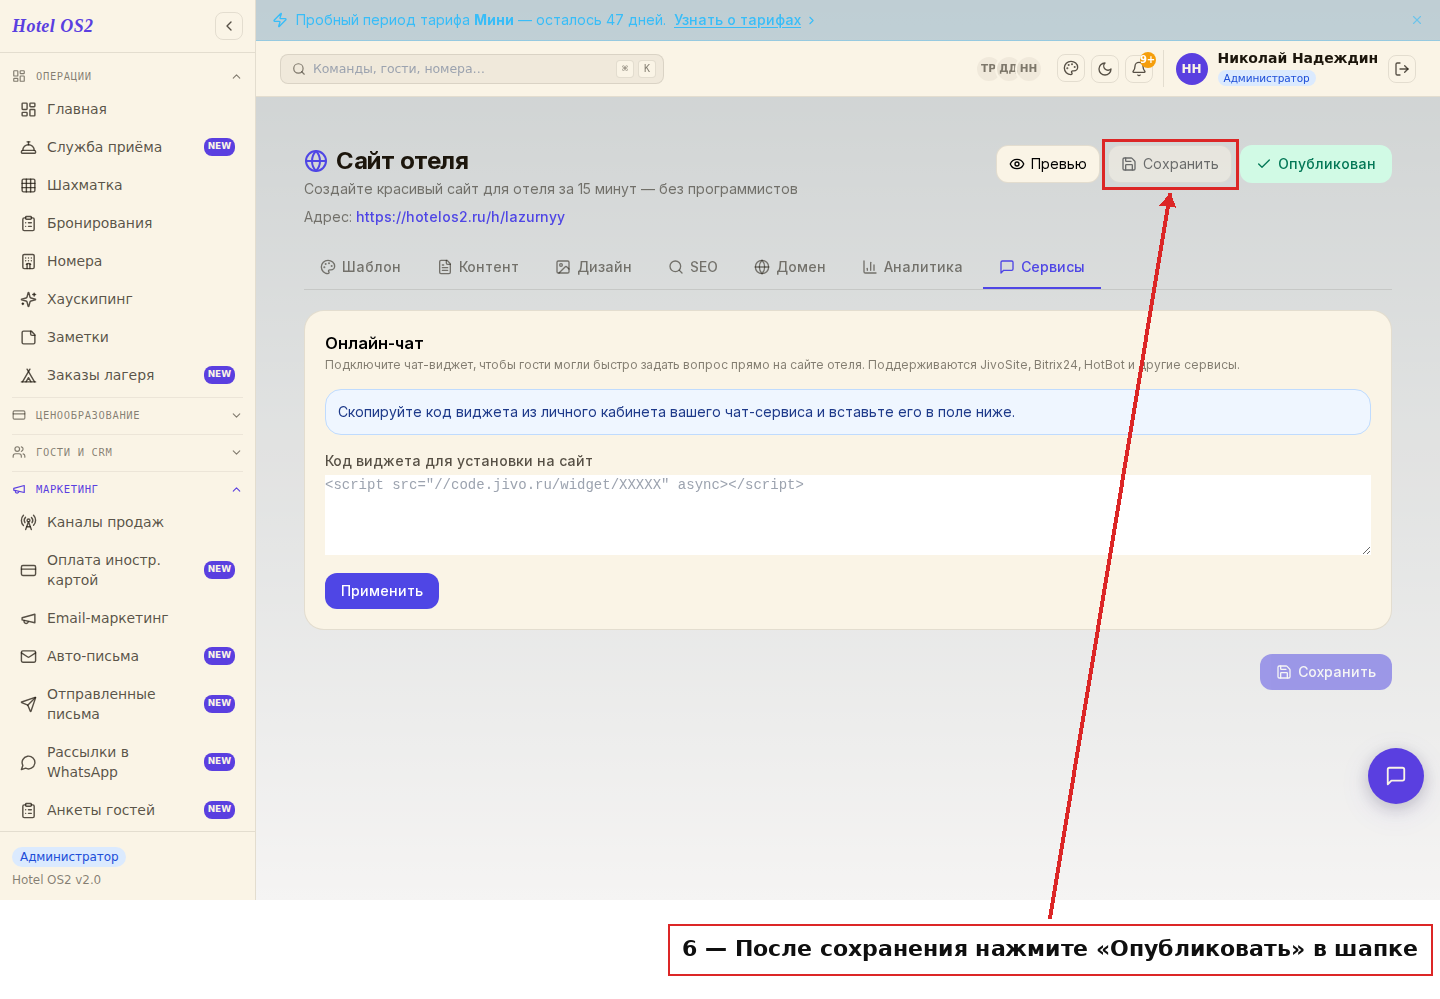
Task: Click the Николай Надеждин user name
Action: click(1298, 58)
